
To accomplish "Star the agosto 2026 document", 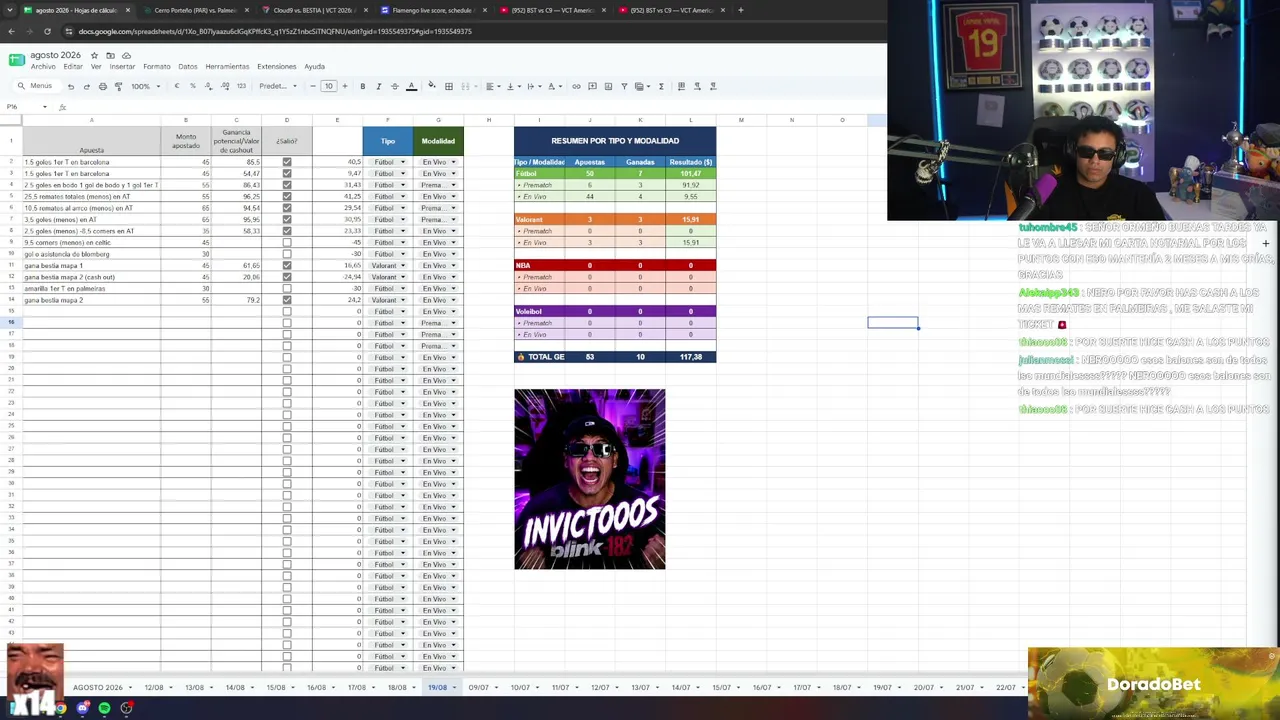I will (x=94, y=55).
